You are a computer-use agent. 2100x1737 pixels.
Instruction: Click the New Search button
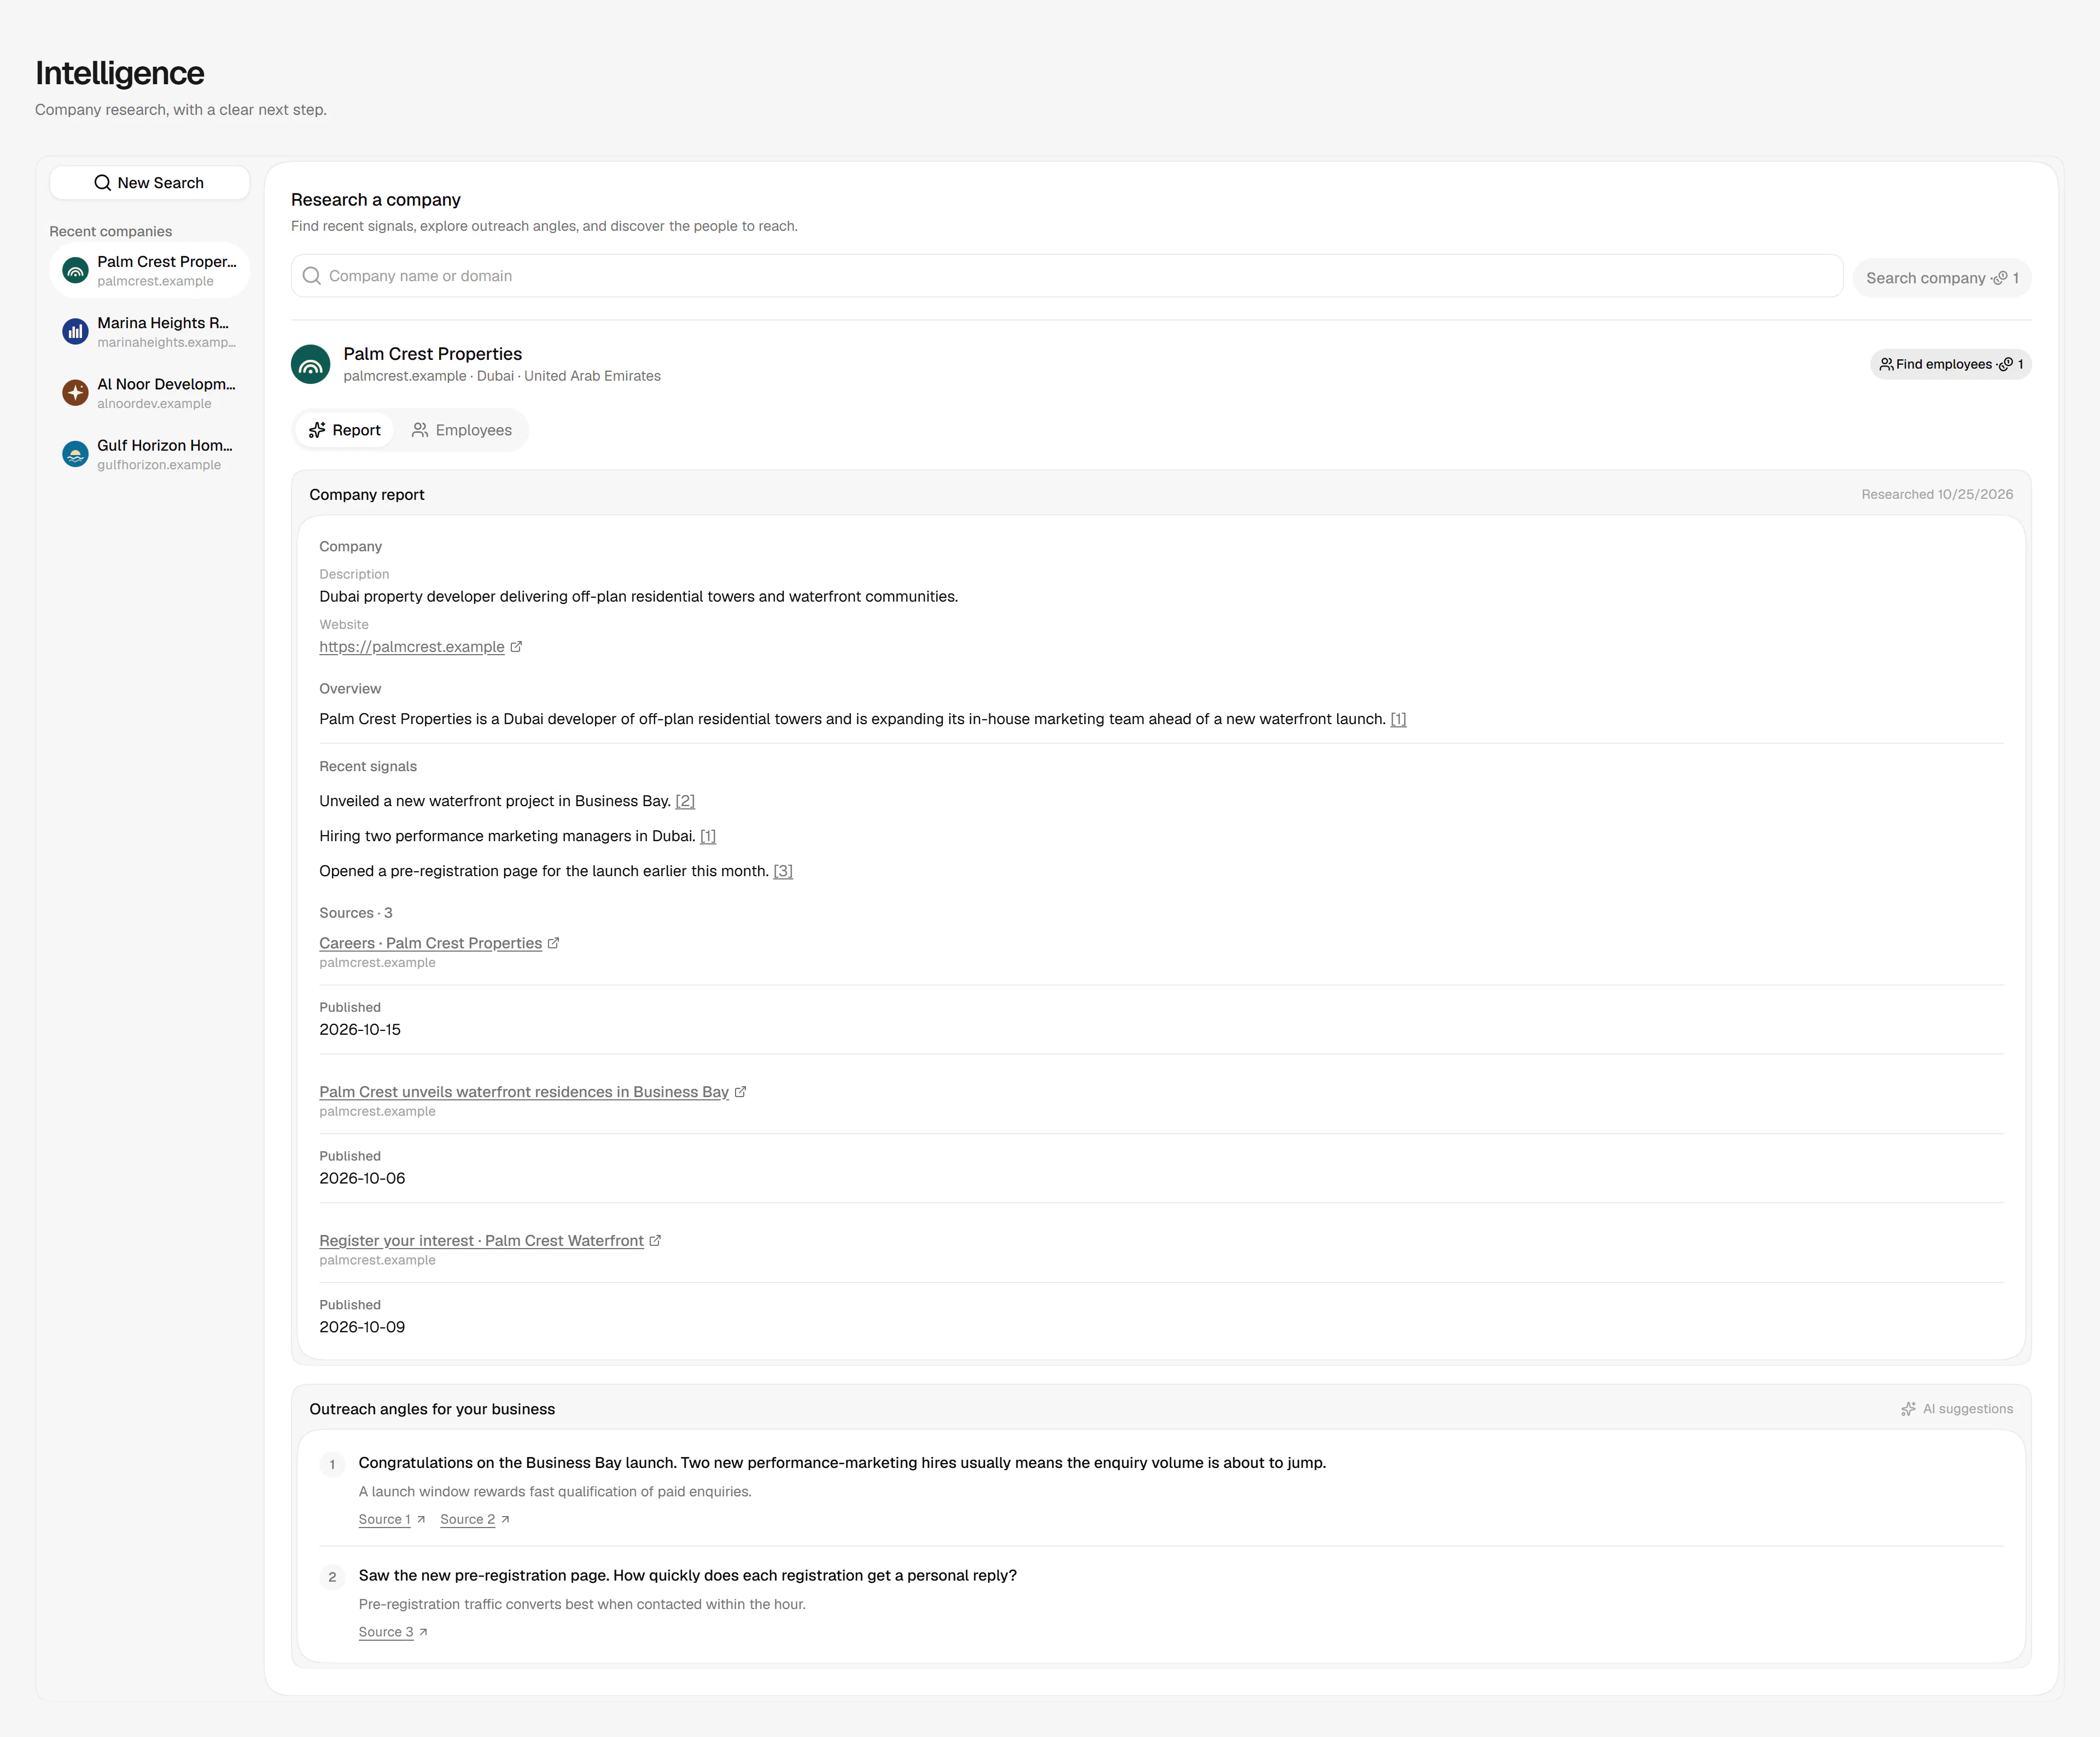click(x=149, y=183)
